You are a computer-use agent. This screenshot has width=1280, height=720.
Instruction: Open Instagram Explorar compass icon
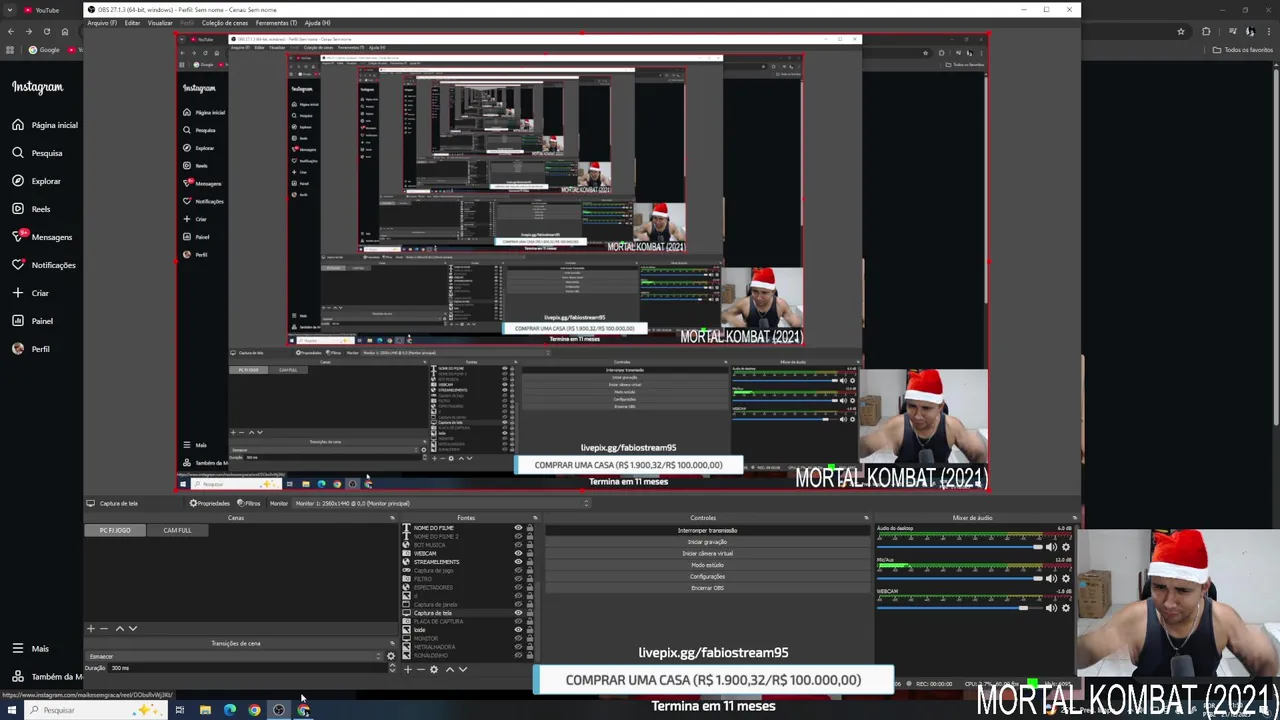pos(18,181)
